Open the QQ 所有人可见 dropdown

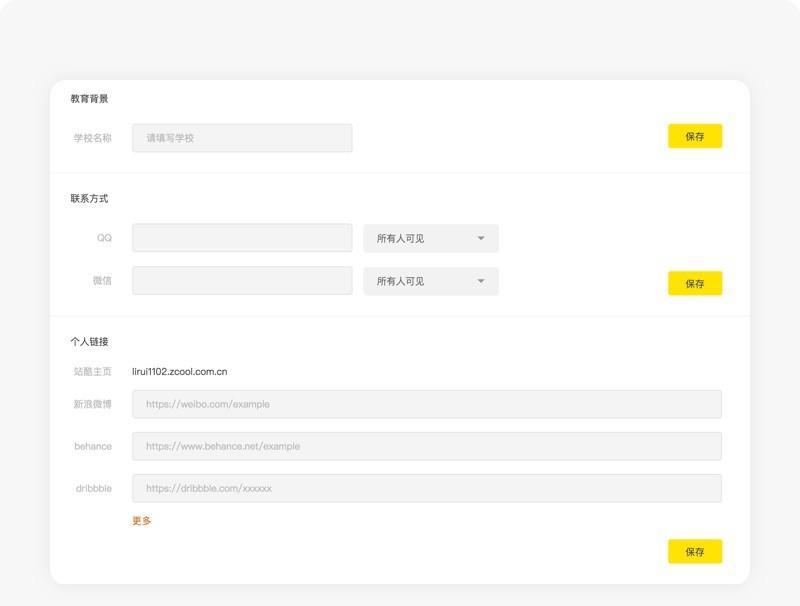click(431, 238)
